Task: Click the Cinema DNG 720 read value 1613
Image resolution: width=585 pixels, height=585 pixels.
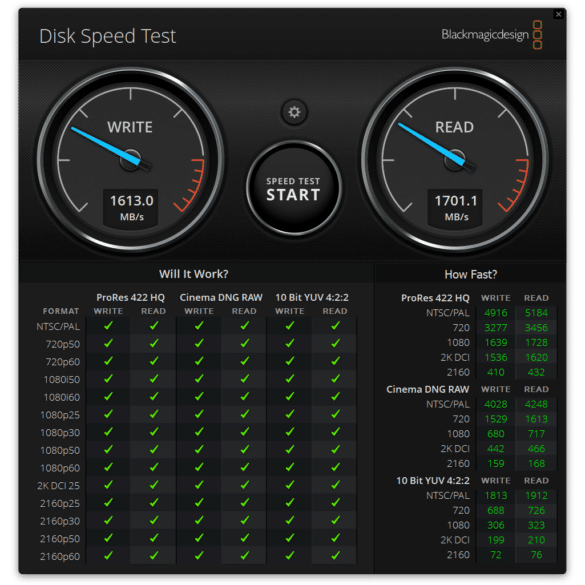Action: coord(536,419)
